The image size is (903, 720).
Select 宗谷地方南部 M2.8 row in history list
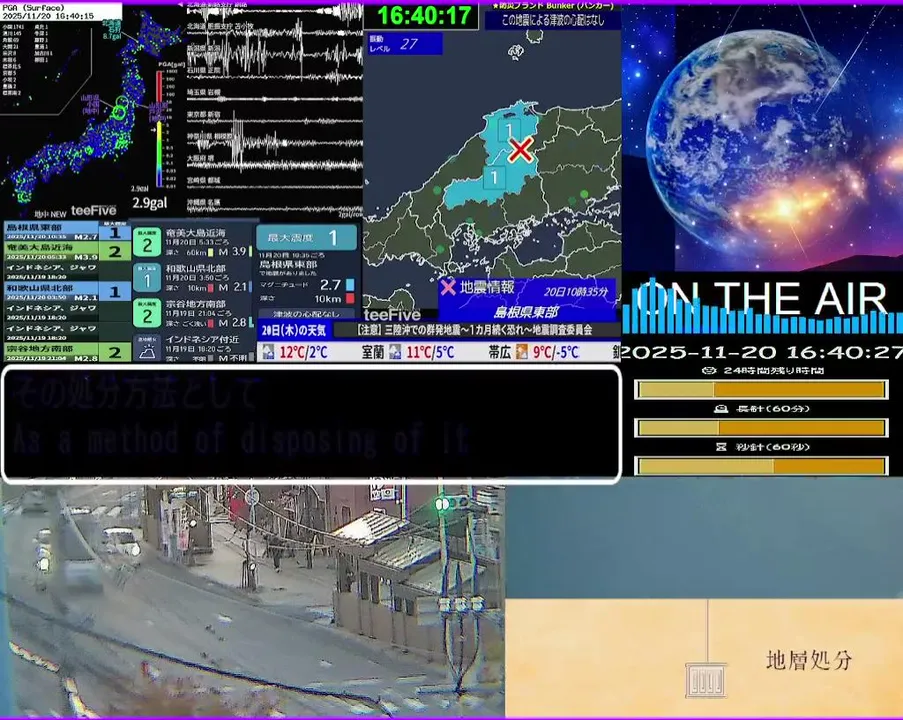tap(67, 353)
